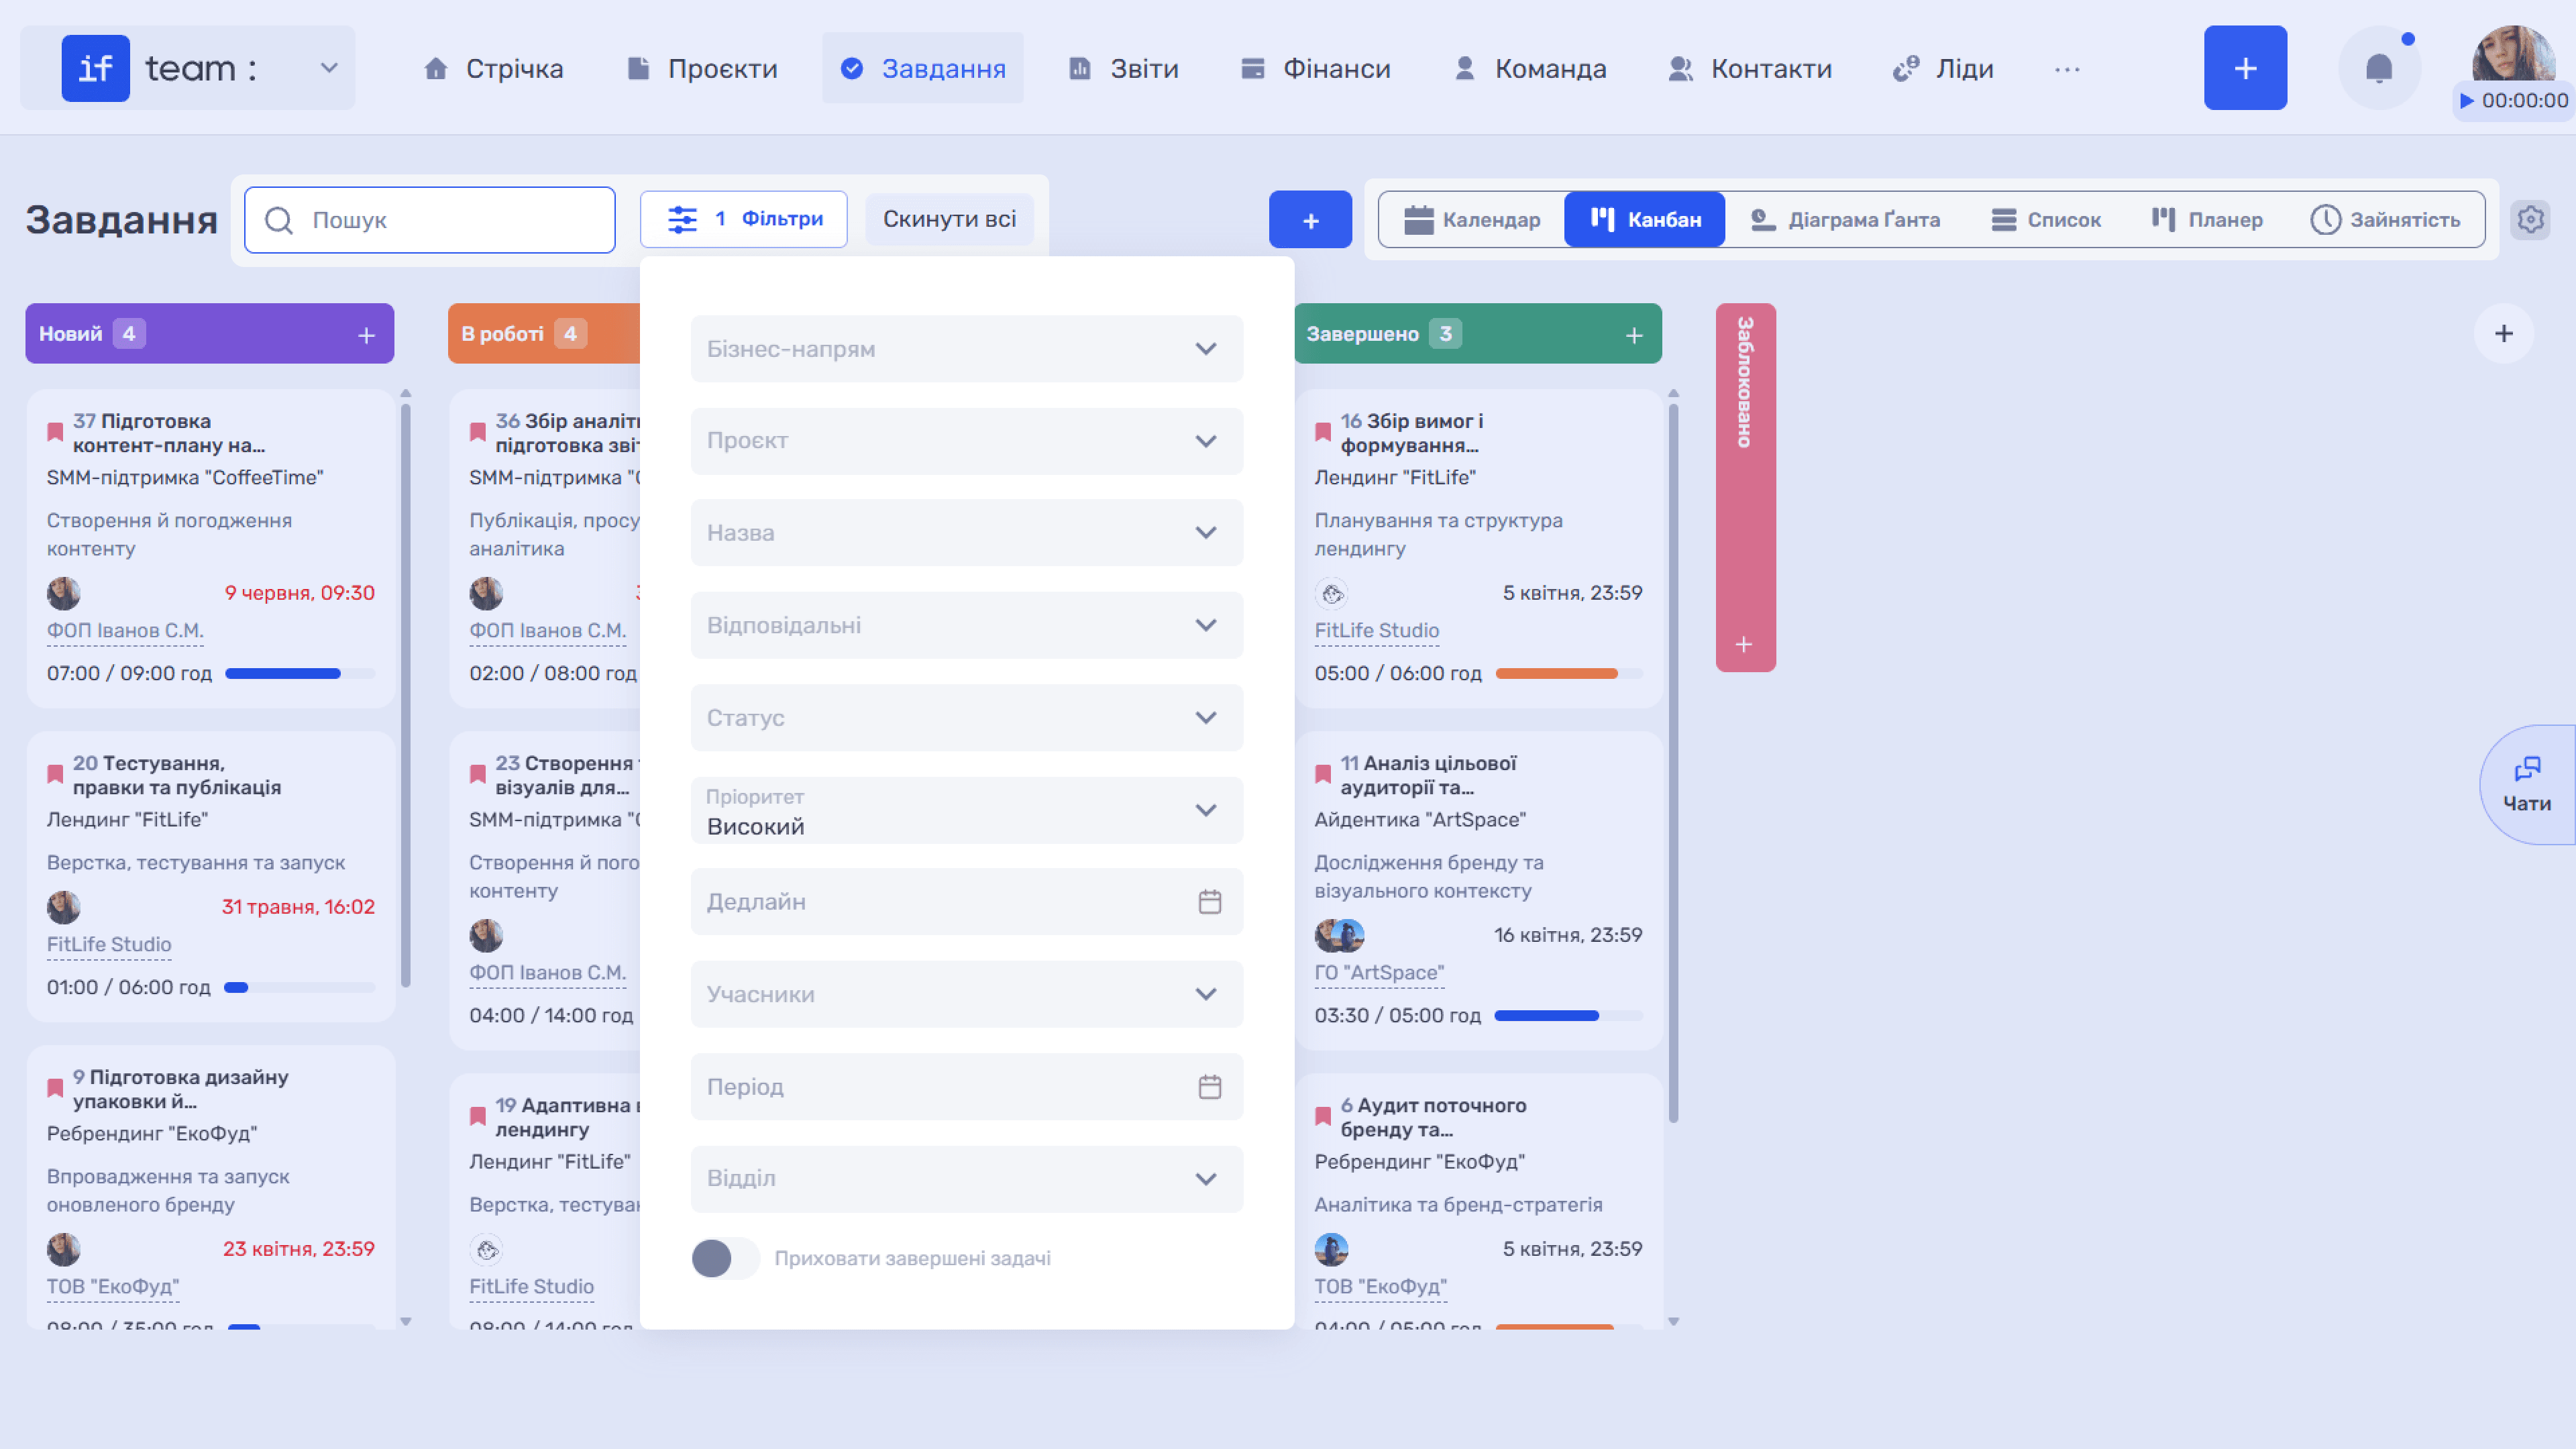Toggle Приховати завершені задачі switch

[x=725, y=1258]
